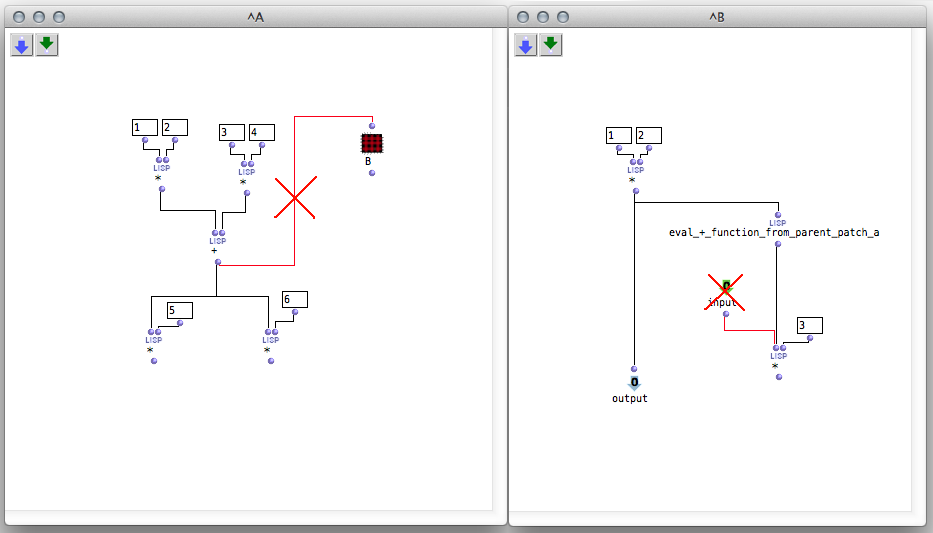Click the bottom outlet of patch B box
Screen dimensions: 933x533
372,173
